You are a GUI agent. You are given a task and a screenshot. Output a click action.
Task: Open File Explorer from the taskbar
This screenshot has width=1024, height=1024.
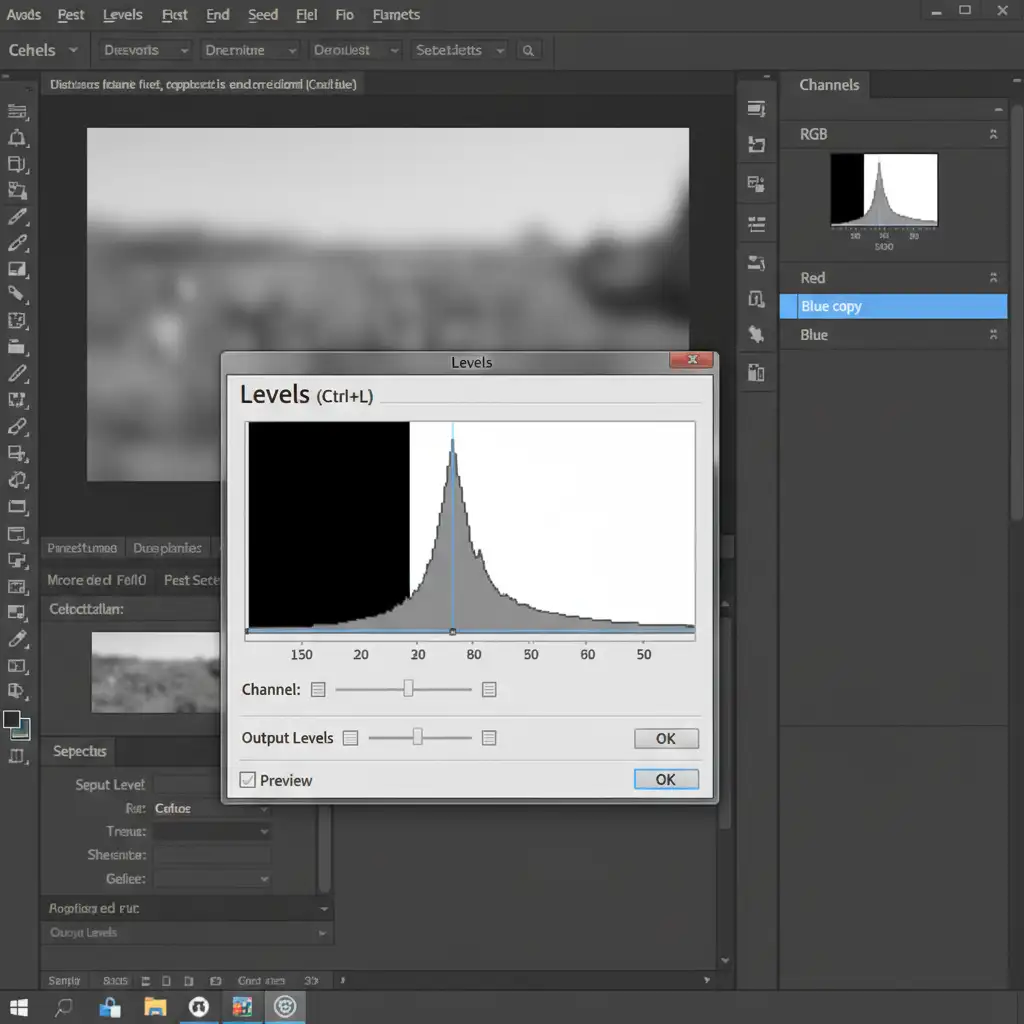[154, 1005]
